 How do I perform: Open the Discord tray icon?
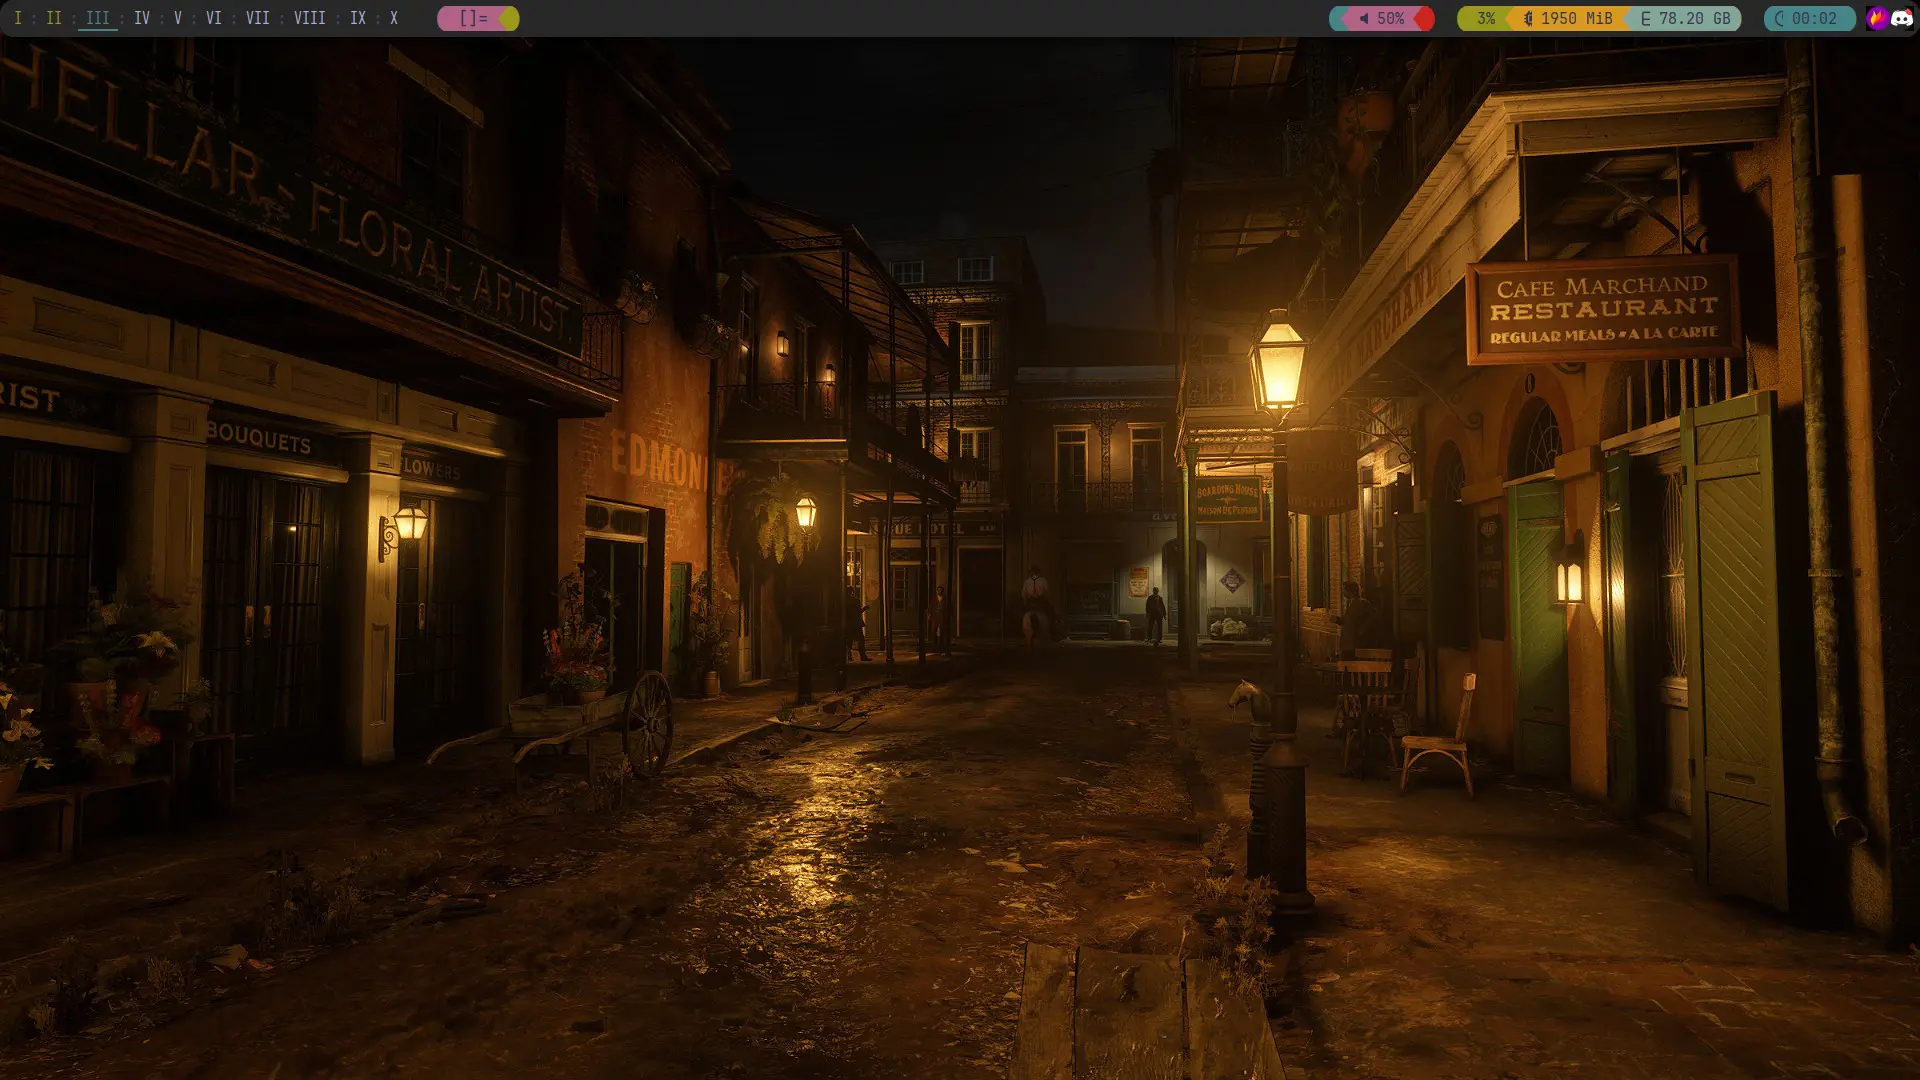(1902, 18)
